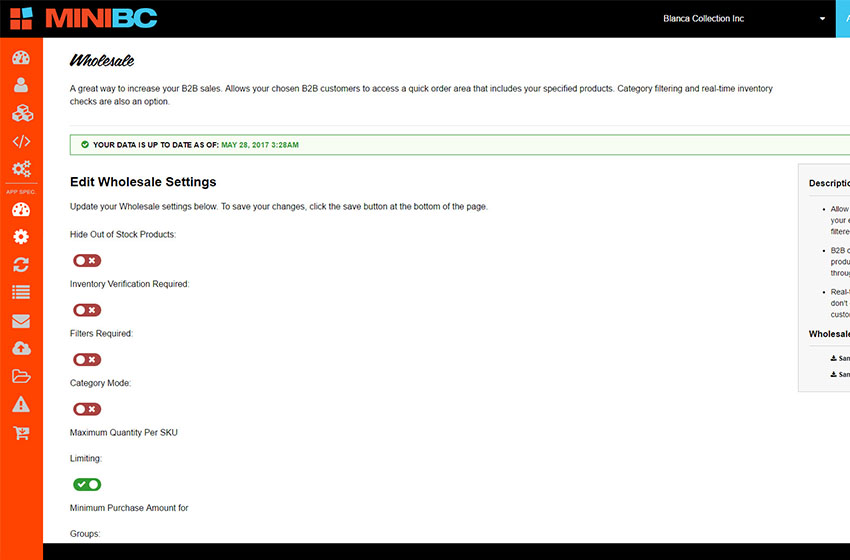Open the stacked boxes icon in sidebar
The height and width of the screenshot is (560, 850).
(21, 113)
